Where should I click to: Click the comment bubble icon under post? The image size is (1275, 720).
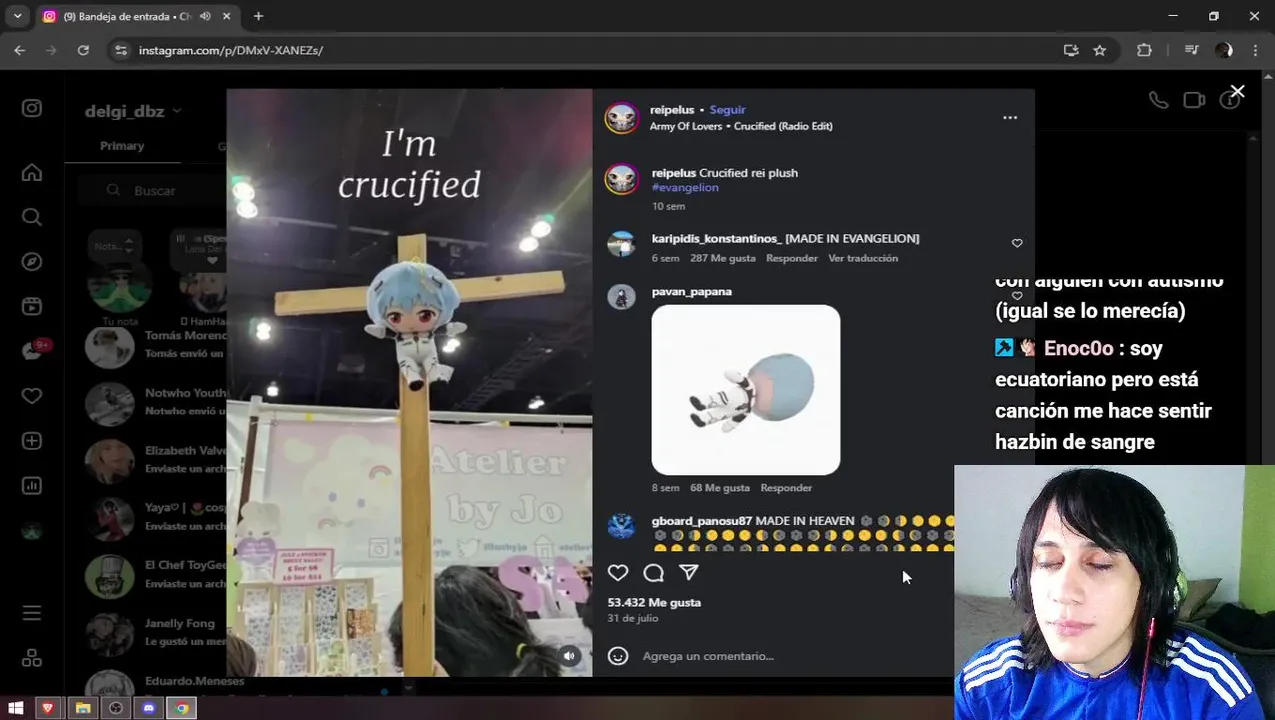(654, 573)
